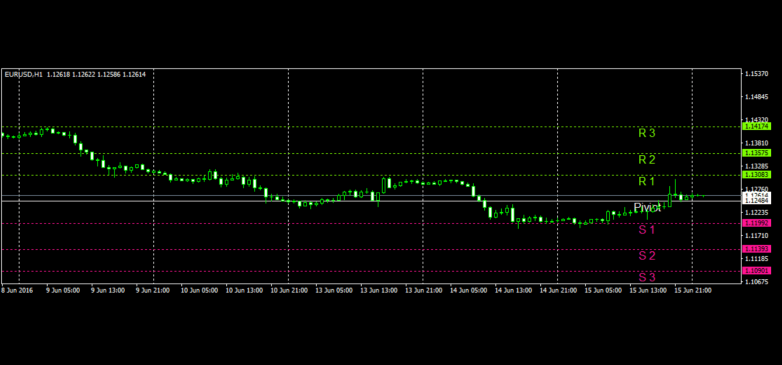
Task: Select the R 2 resistance label
Action: (647, 160)
